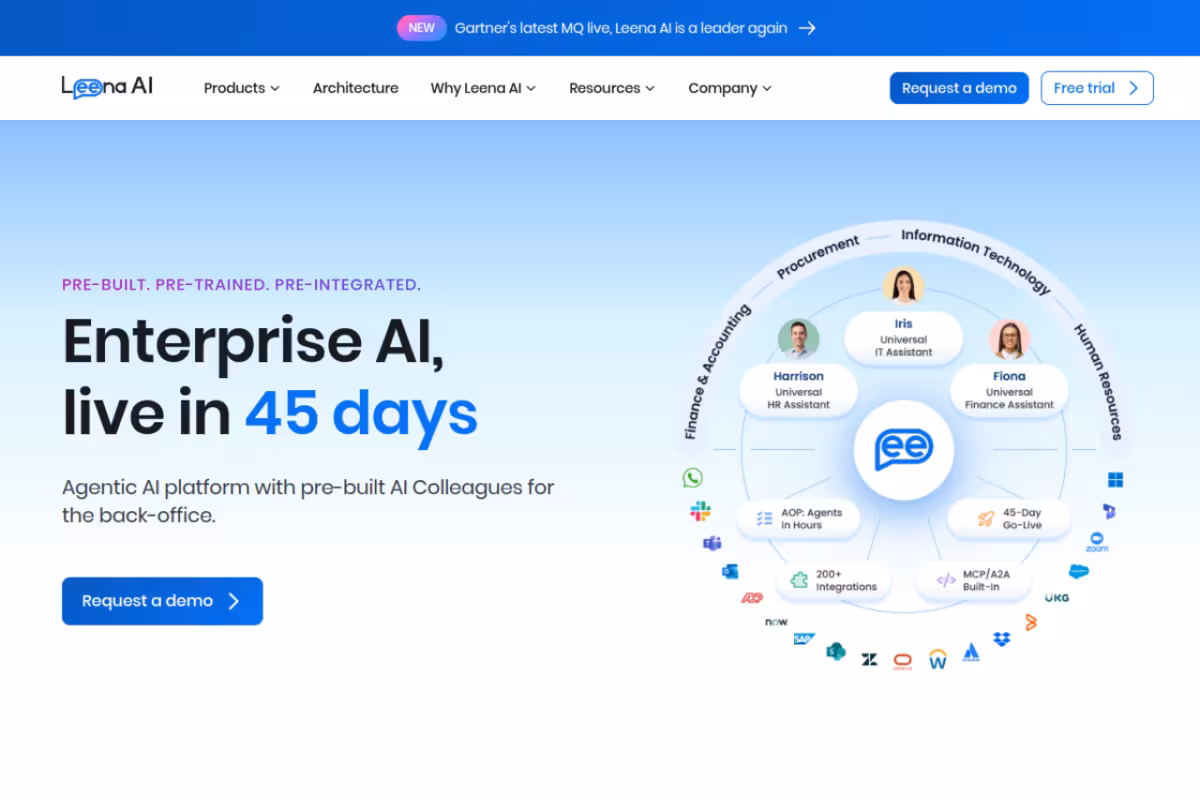
Task: Click the puzzle icon for 200+ Integrations
Action: tap(799, 580)
